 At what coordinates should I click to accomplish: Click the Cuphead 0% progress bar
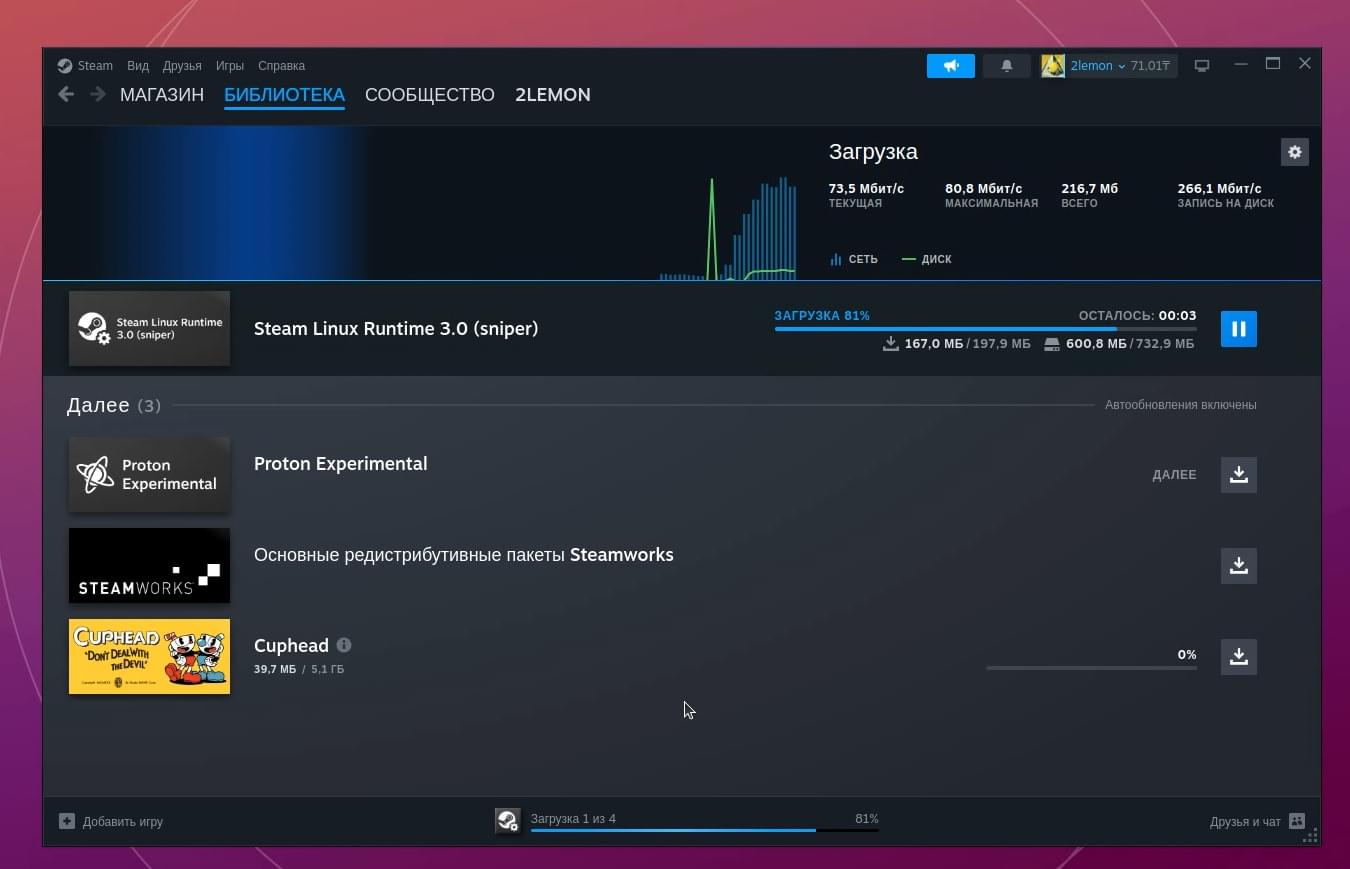tap(1091, 667)
